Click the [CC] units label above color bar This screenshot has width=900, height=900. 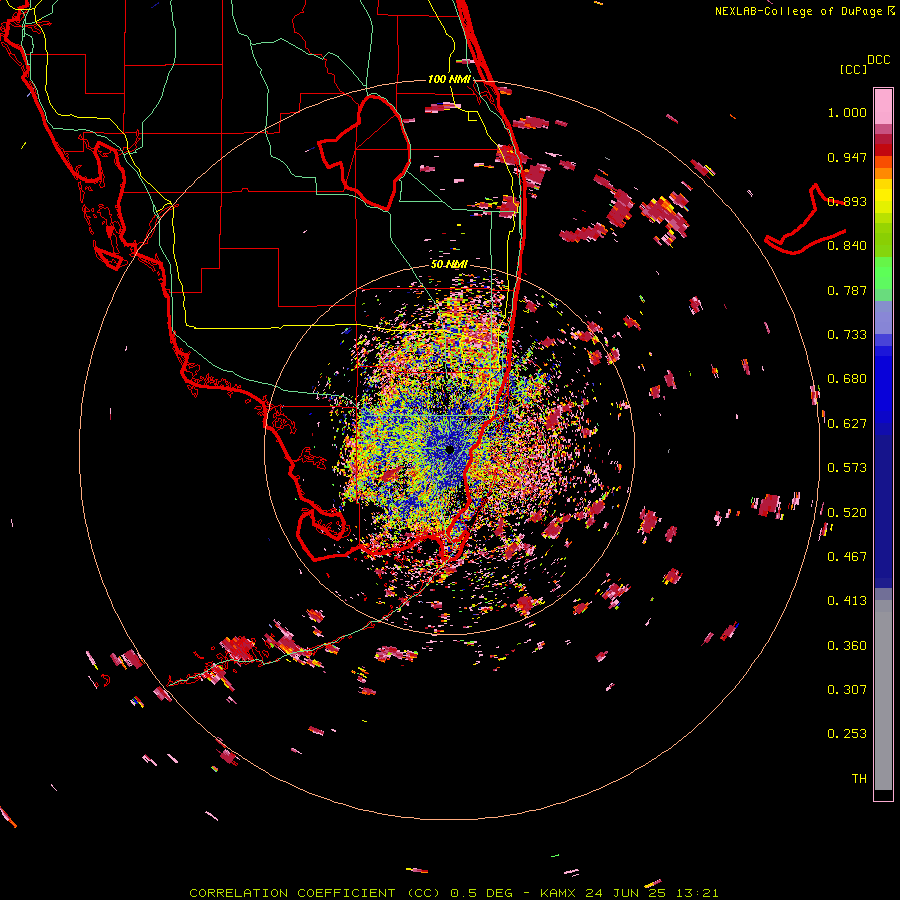click(x=853, y=69)
